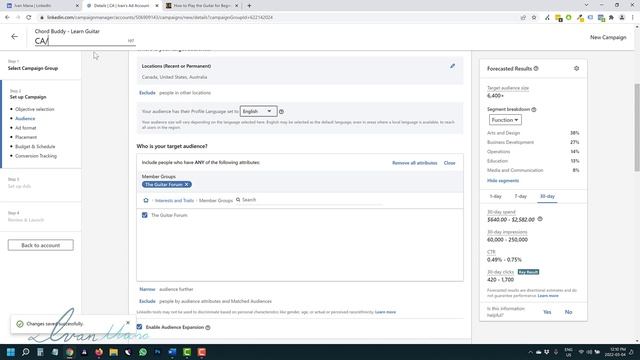The image size is (640, 360).
Task: Open browser extensions puzzle icon
Action: (611, 18)
